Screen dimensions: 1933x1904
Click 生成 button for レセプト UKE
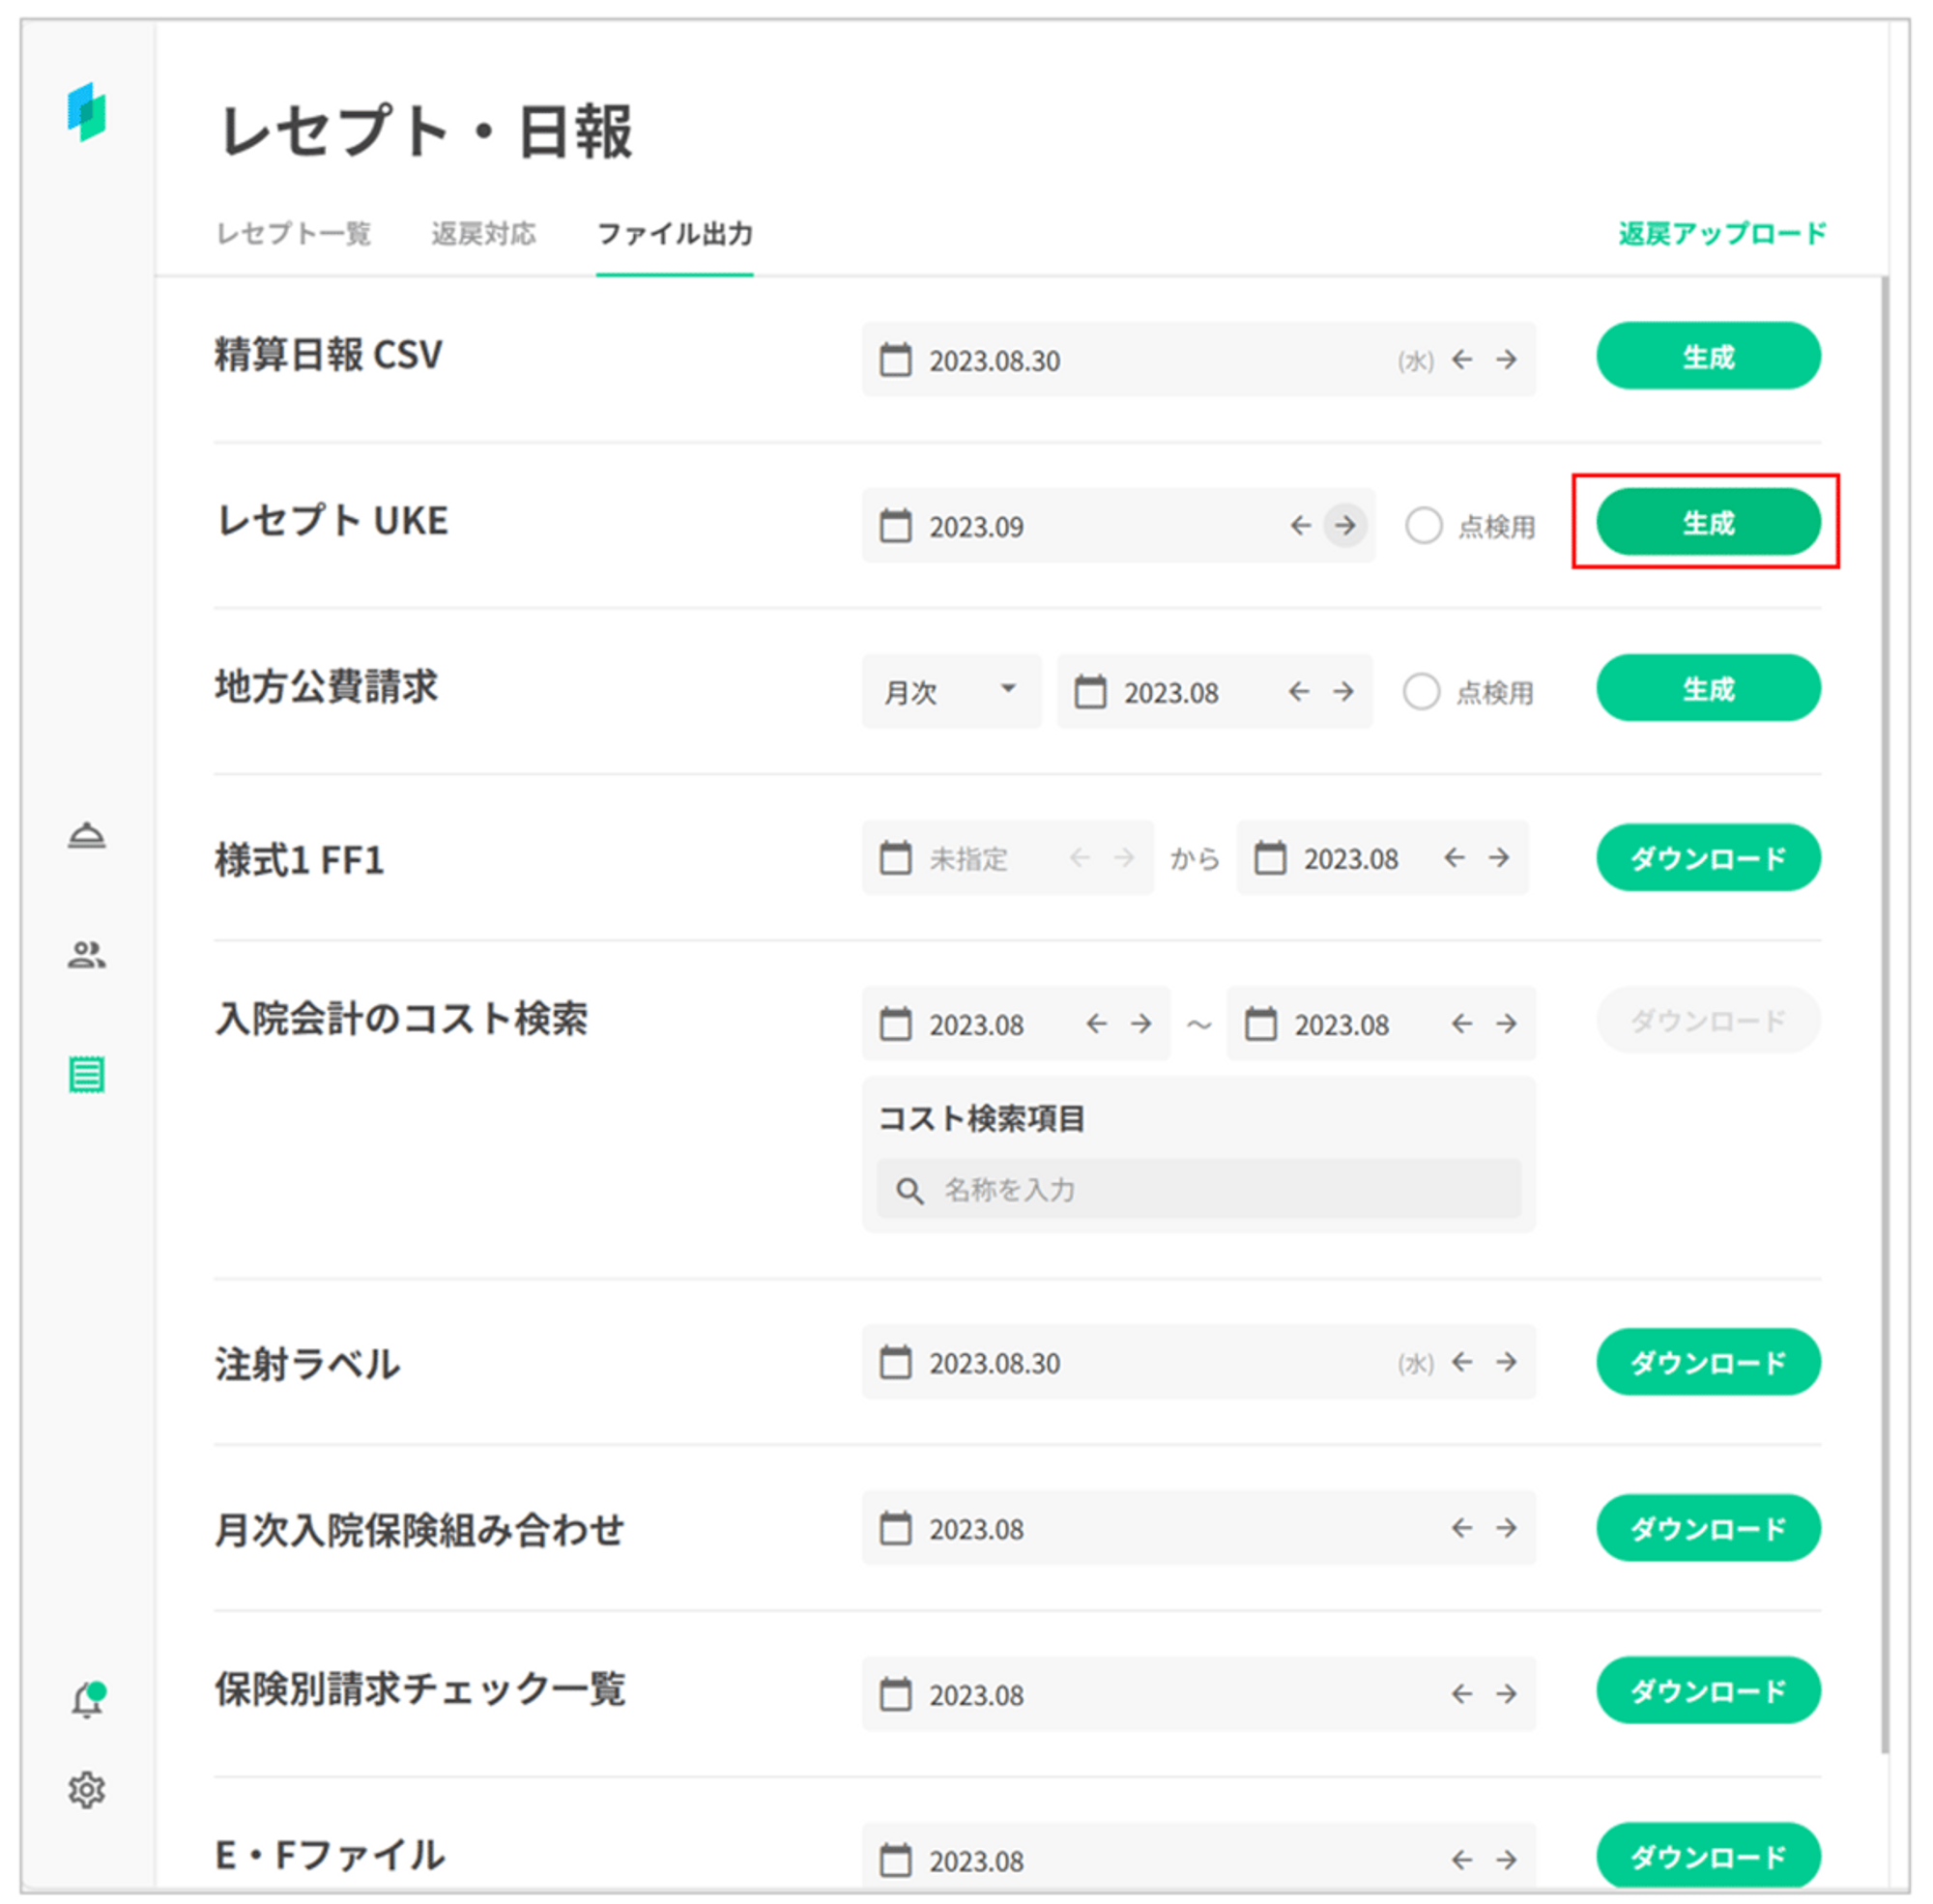tap(1707, 522)
